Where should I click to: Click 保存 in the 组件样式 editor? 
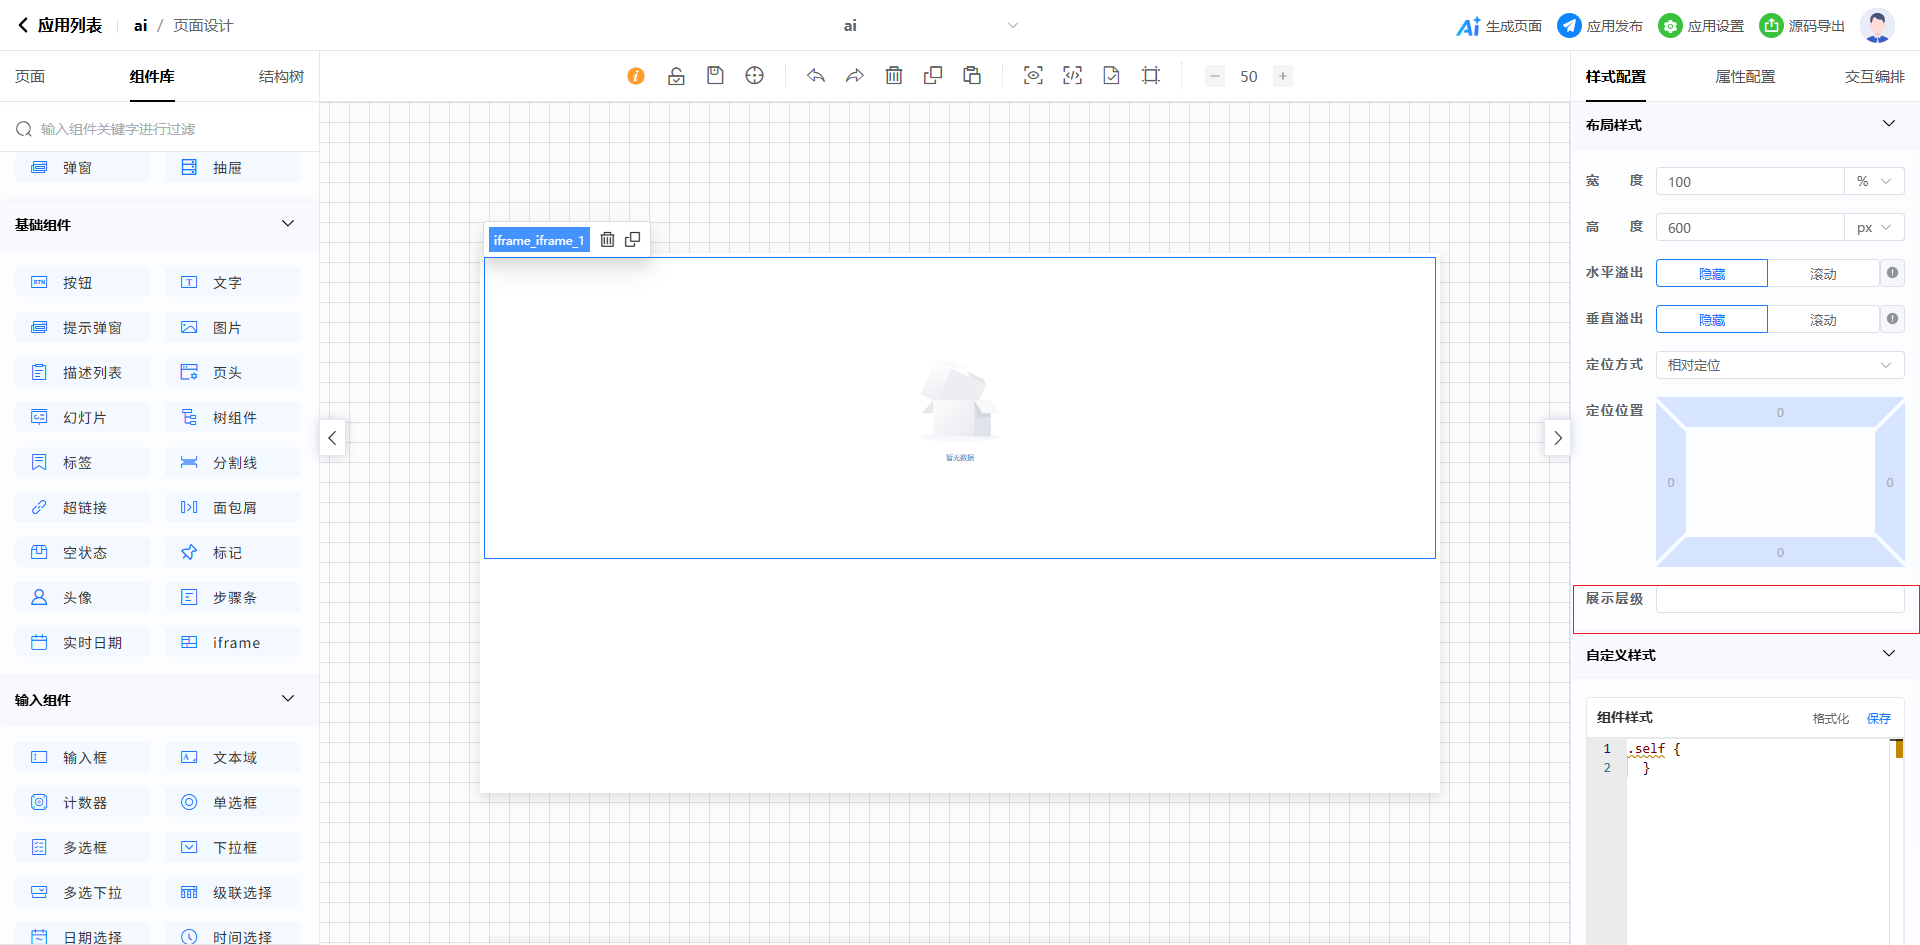click(1879, 718)
